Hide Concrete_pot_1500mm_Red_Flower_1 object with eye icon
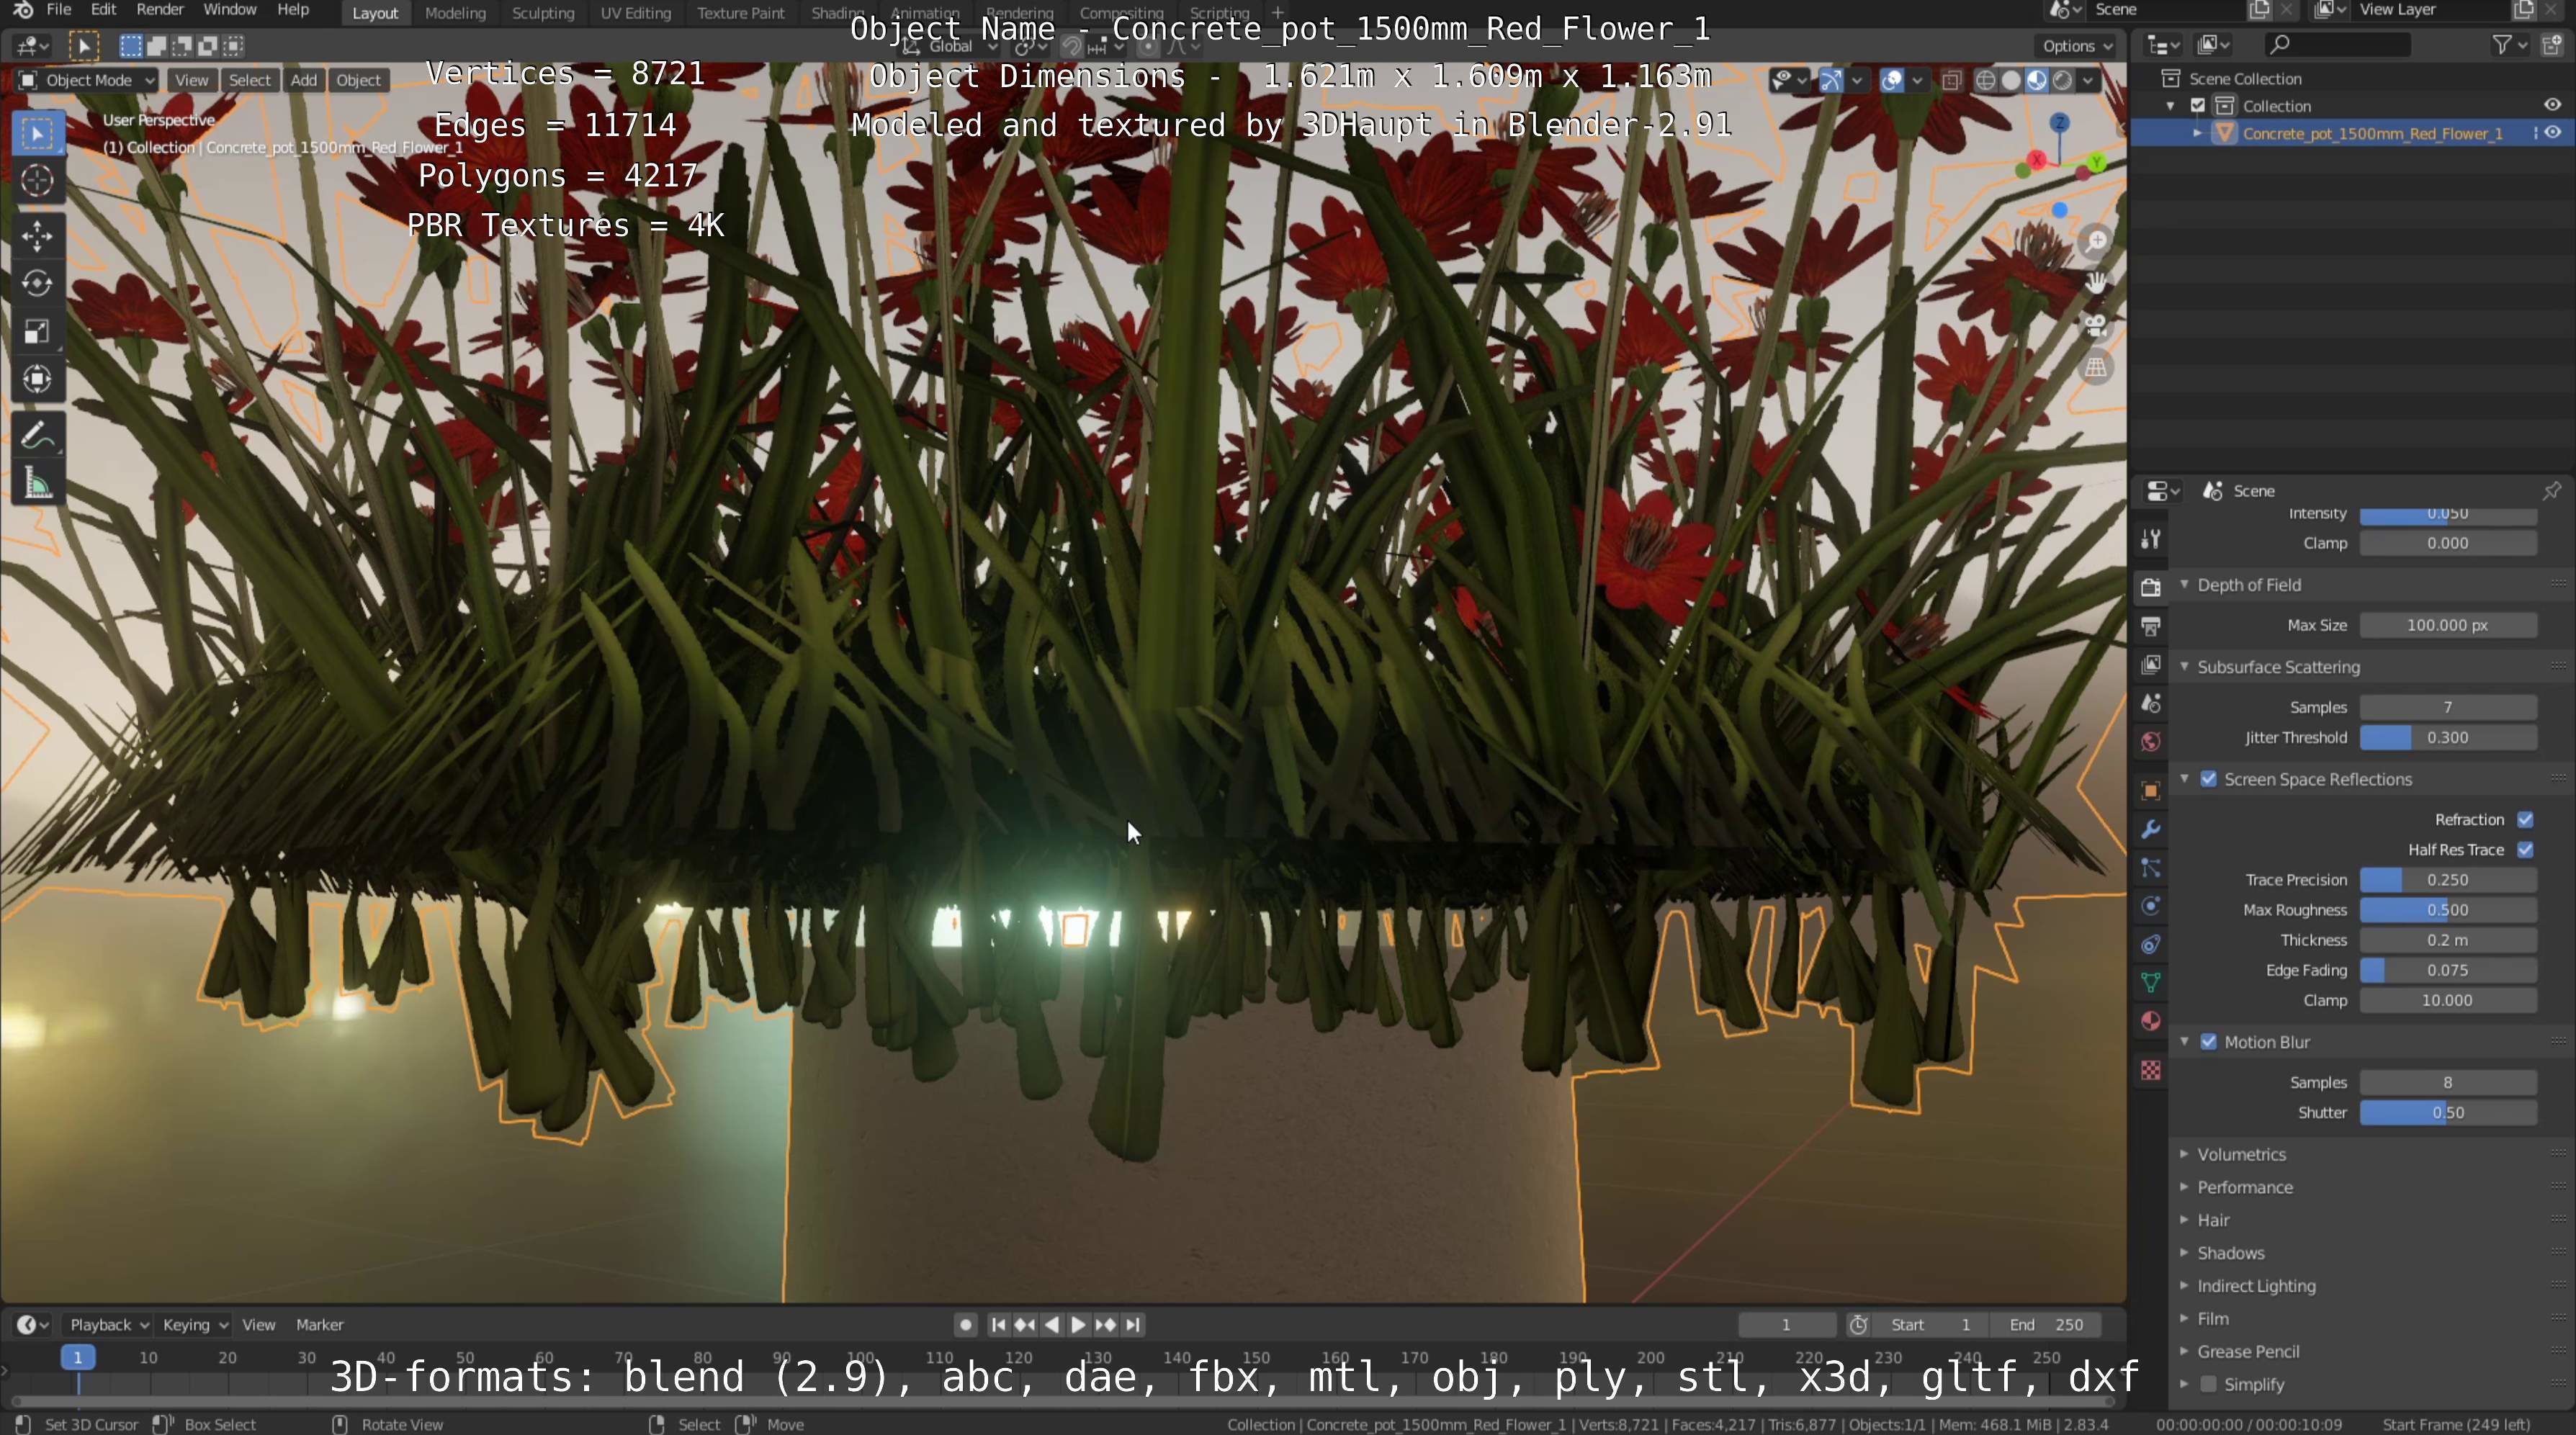 pyautogui.click(x=2552, y=133)
